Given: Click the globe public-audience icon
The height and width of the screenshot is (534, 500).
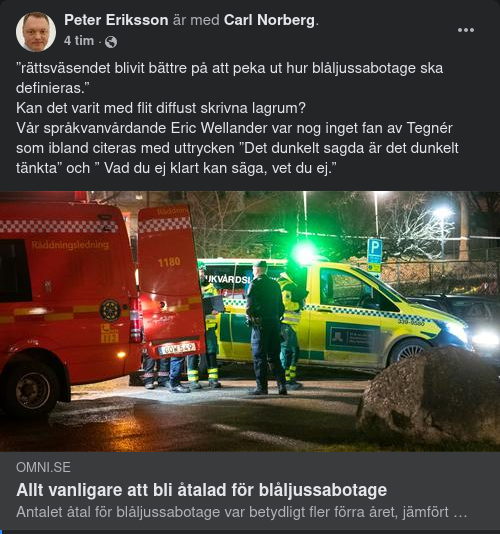Looking at the screenshot, I should (x=111, y=42).
